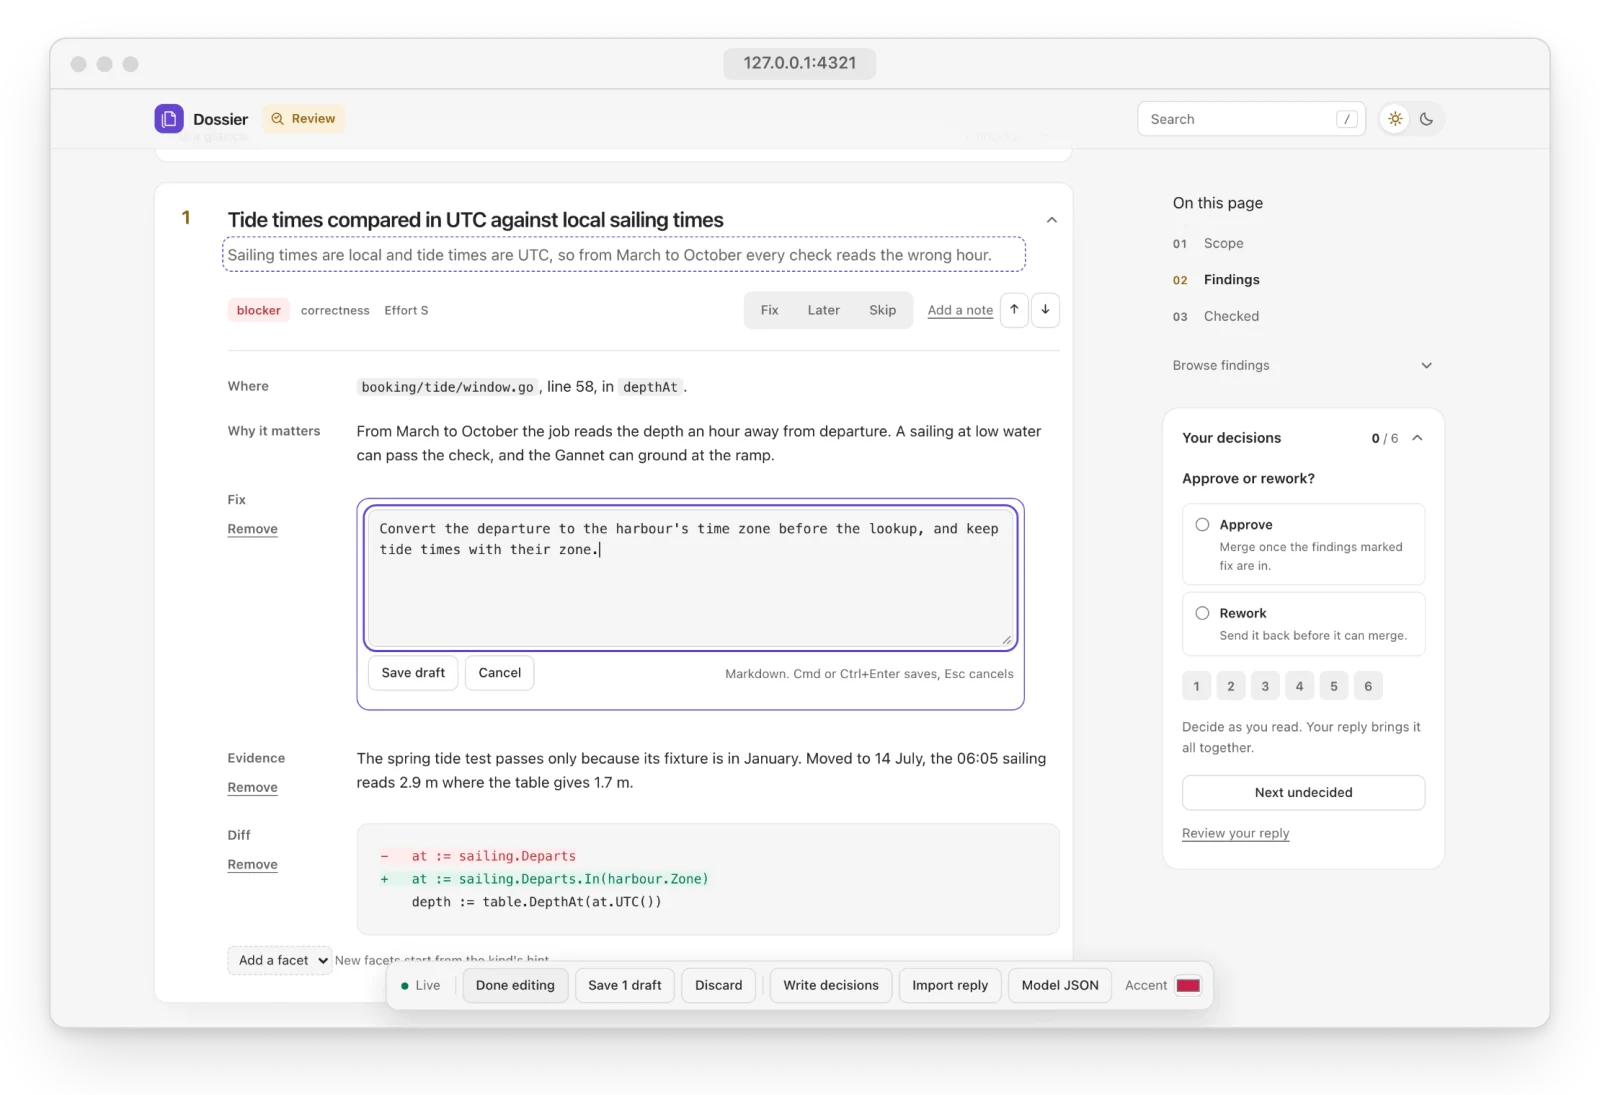Remove the Diff facet

252,865
